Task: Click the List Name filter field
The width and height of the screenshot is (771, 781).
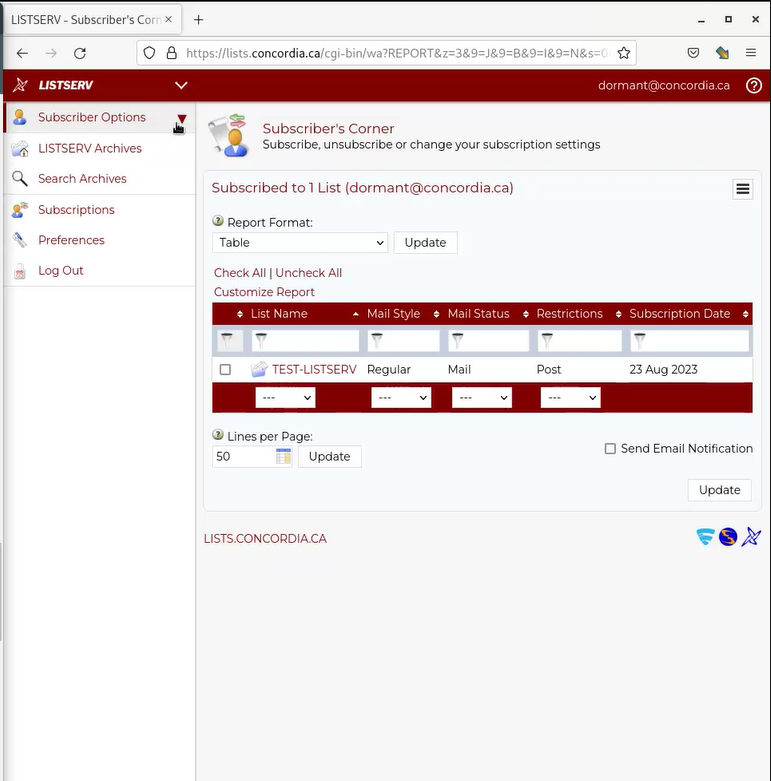Action: tap(305, 341)
